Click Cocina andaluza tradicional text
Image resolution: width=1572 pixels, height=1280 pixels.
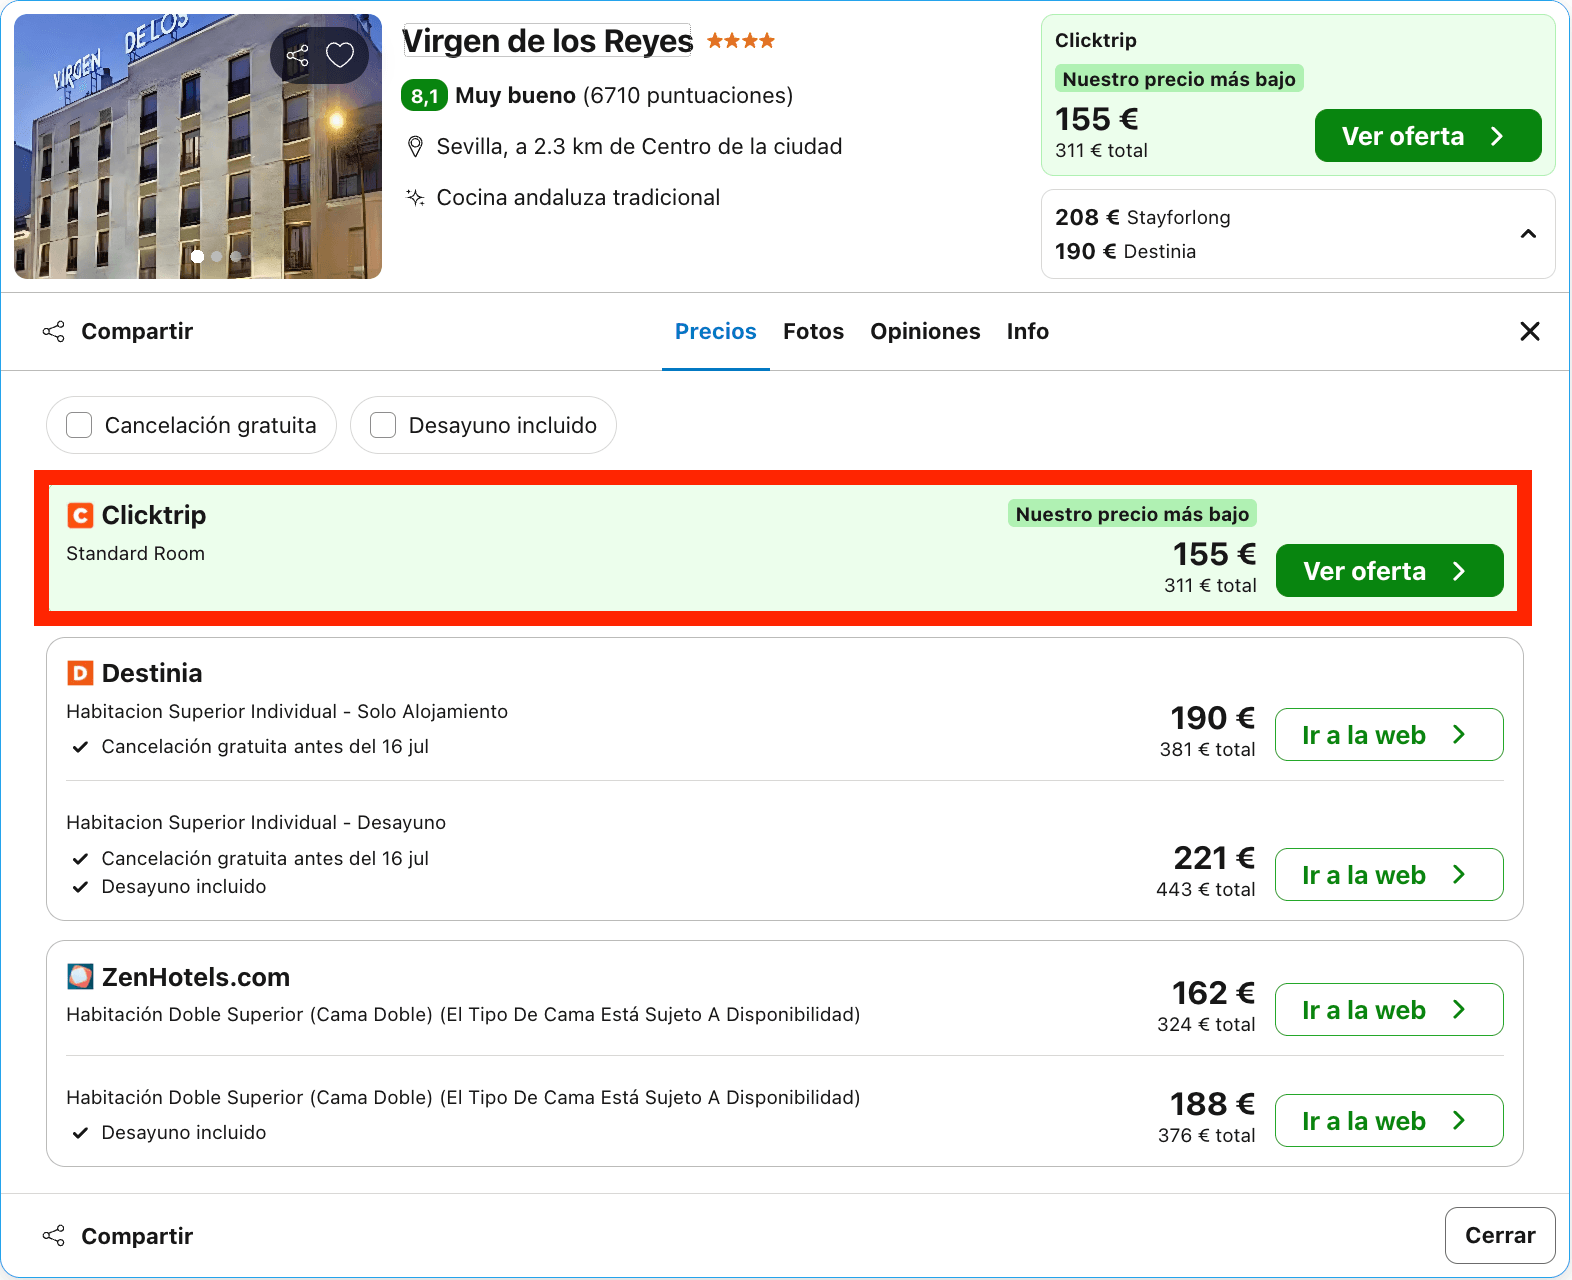pyautogui.click(x=578, y=197)
